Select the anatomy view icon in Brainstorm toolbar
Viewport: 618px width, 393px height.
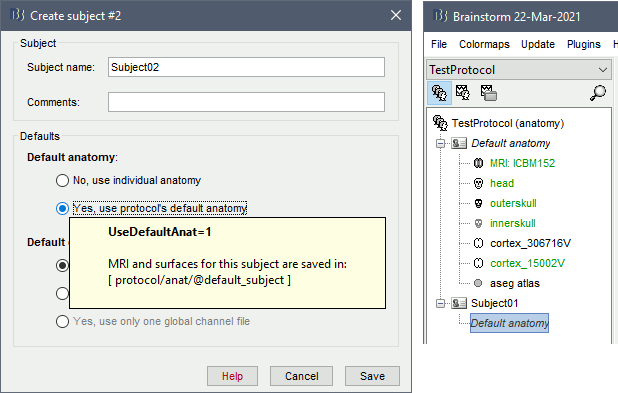[439, 93]
